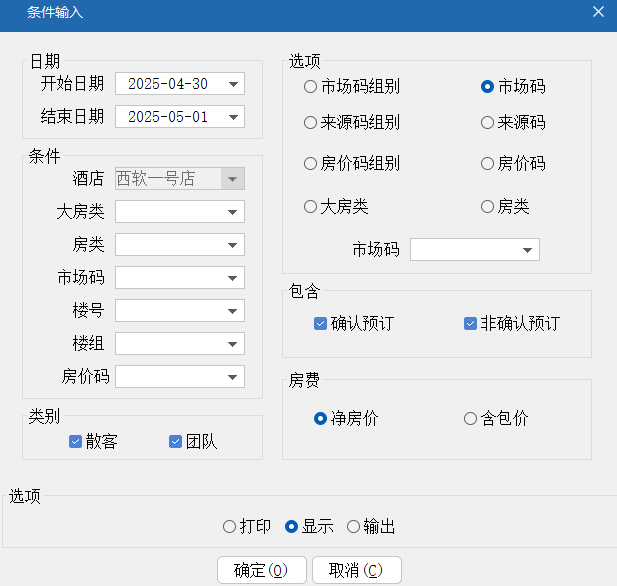Click the 取消(C) button

point(357,570)
